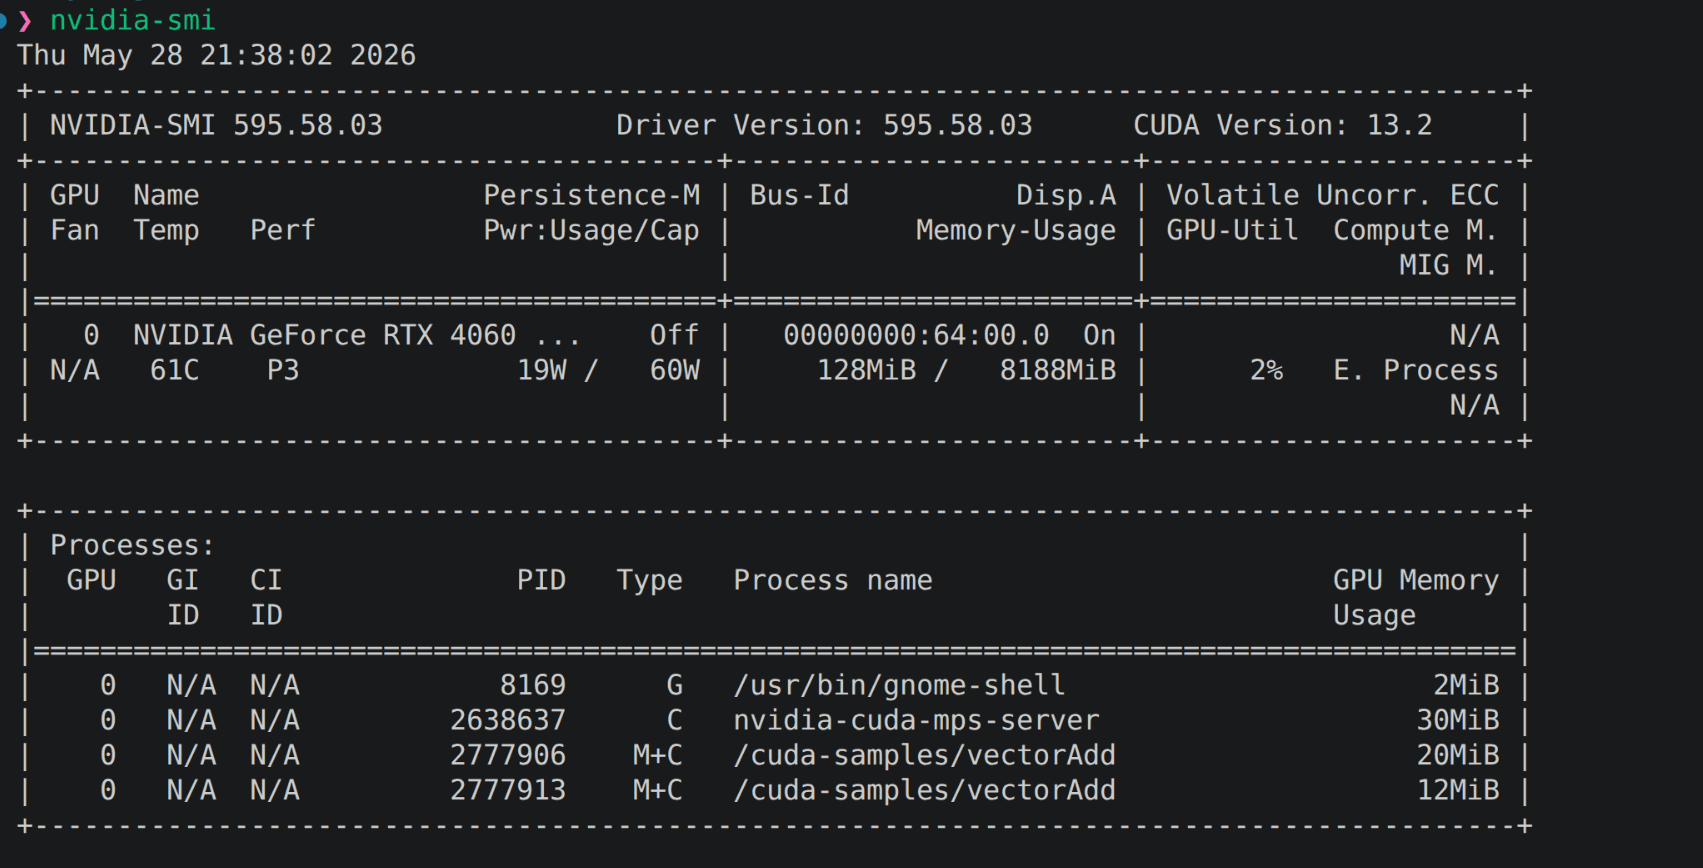Click the persistence value Off
Screen dimensions: 1703x868
(674, 335)
